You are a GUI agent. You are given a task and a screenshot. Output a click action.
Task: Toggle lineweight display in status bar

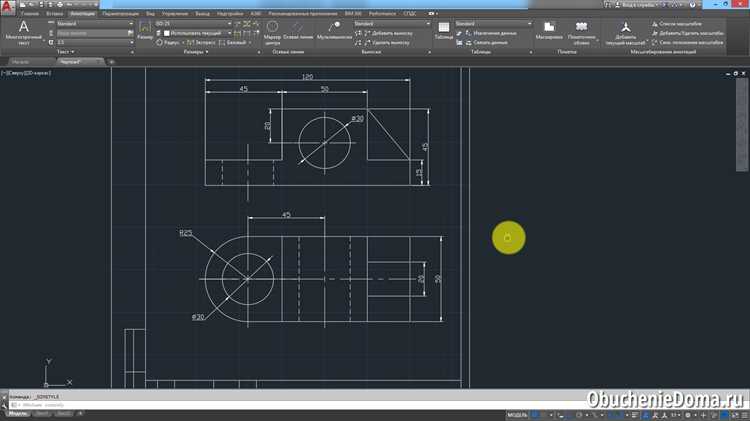pos(635,415)
